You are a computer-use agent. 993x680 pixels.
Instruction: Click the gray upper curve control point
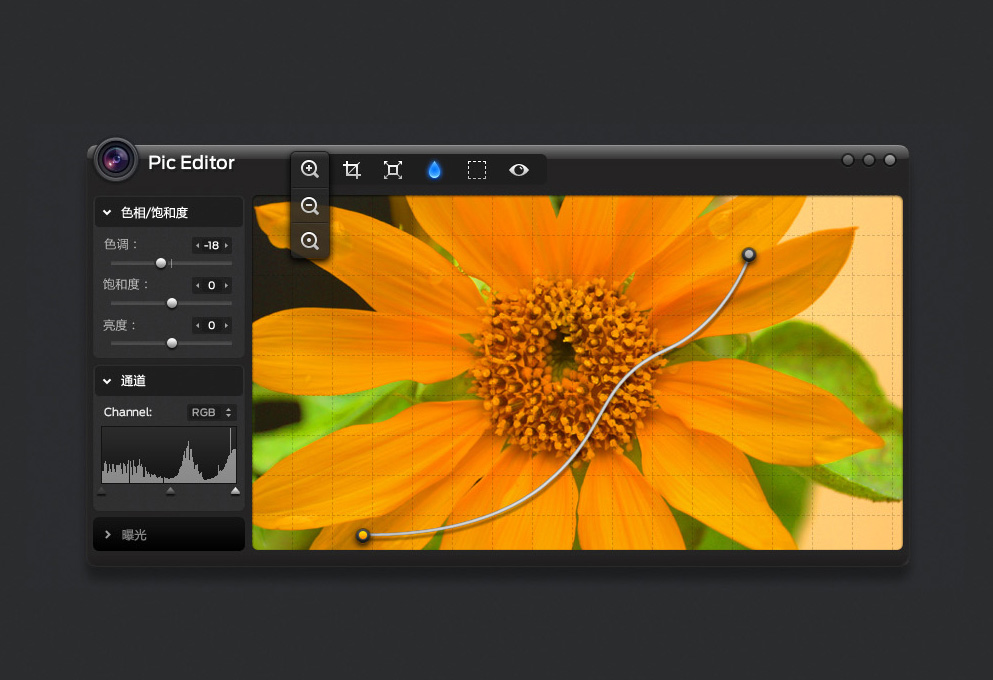749,256
